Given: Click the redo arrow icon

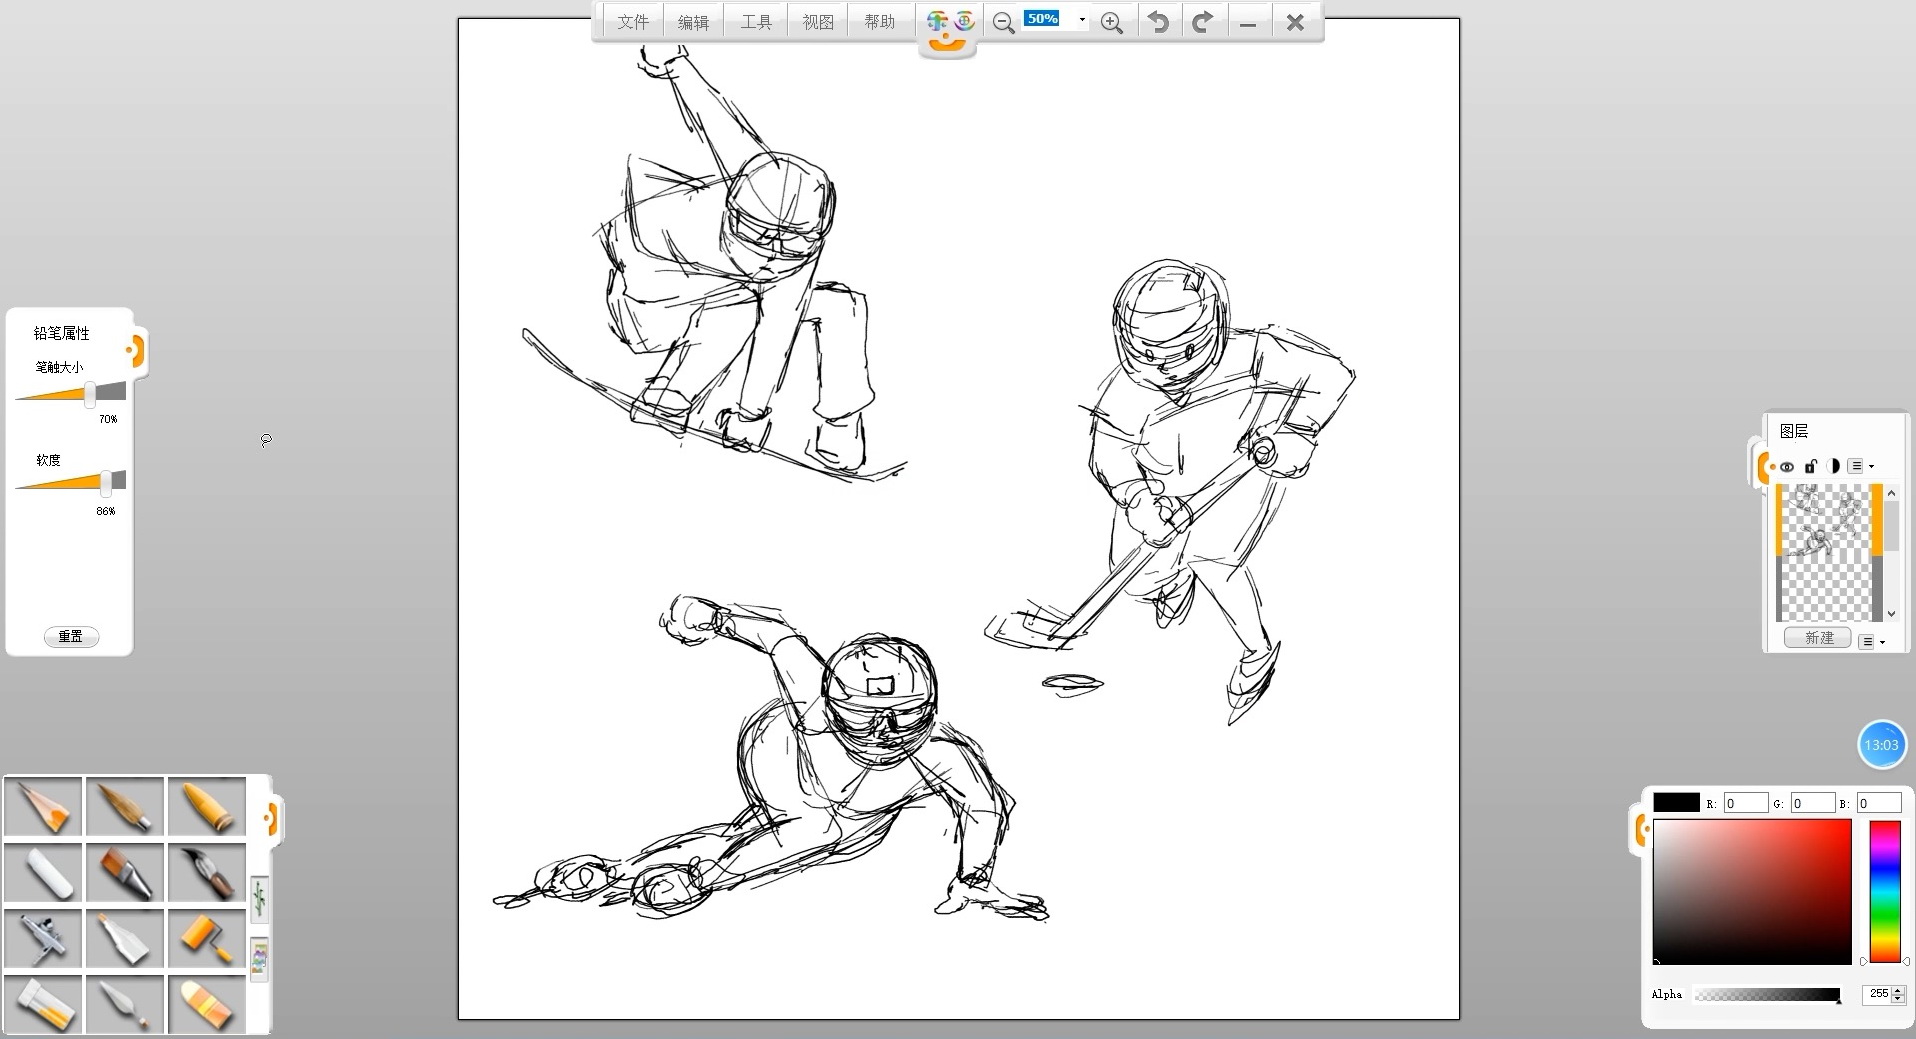Looking at the screenshot, I should pos(1202,22).
